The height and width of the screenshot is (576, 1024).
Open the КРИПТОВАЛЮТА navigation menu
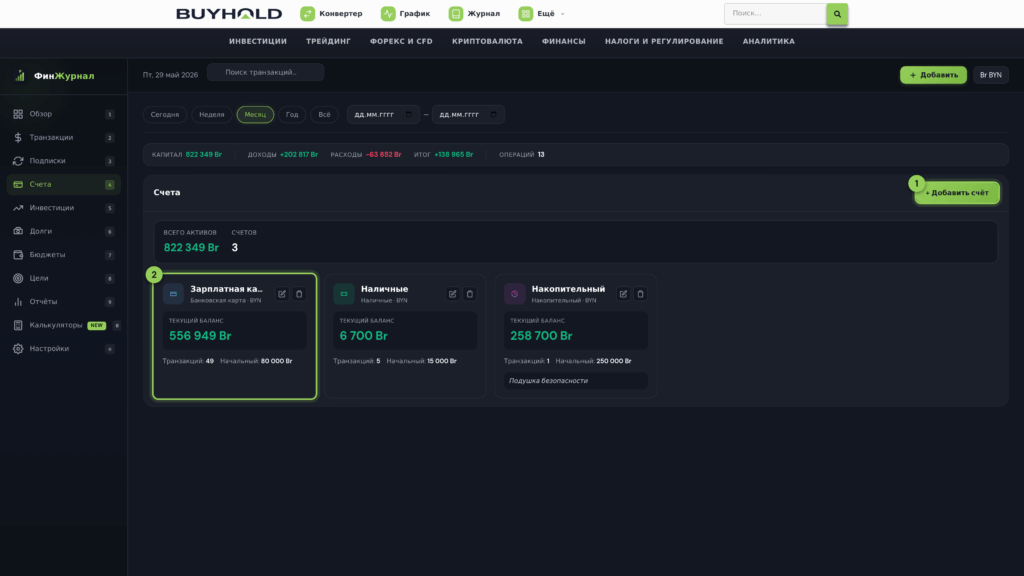tap(487, 41)
